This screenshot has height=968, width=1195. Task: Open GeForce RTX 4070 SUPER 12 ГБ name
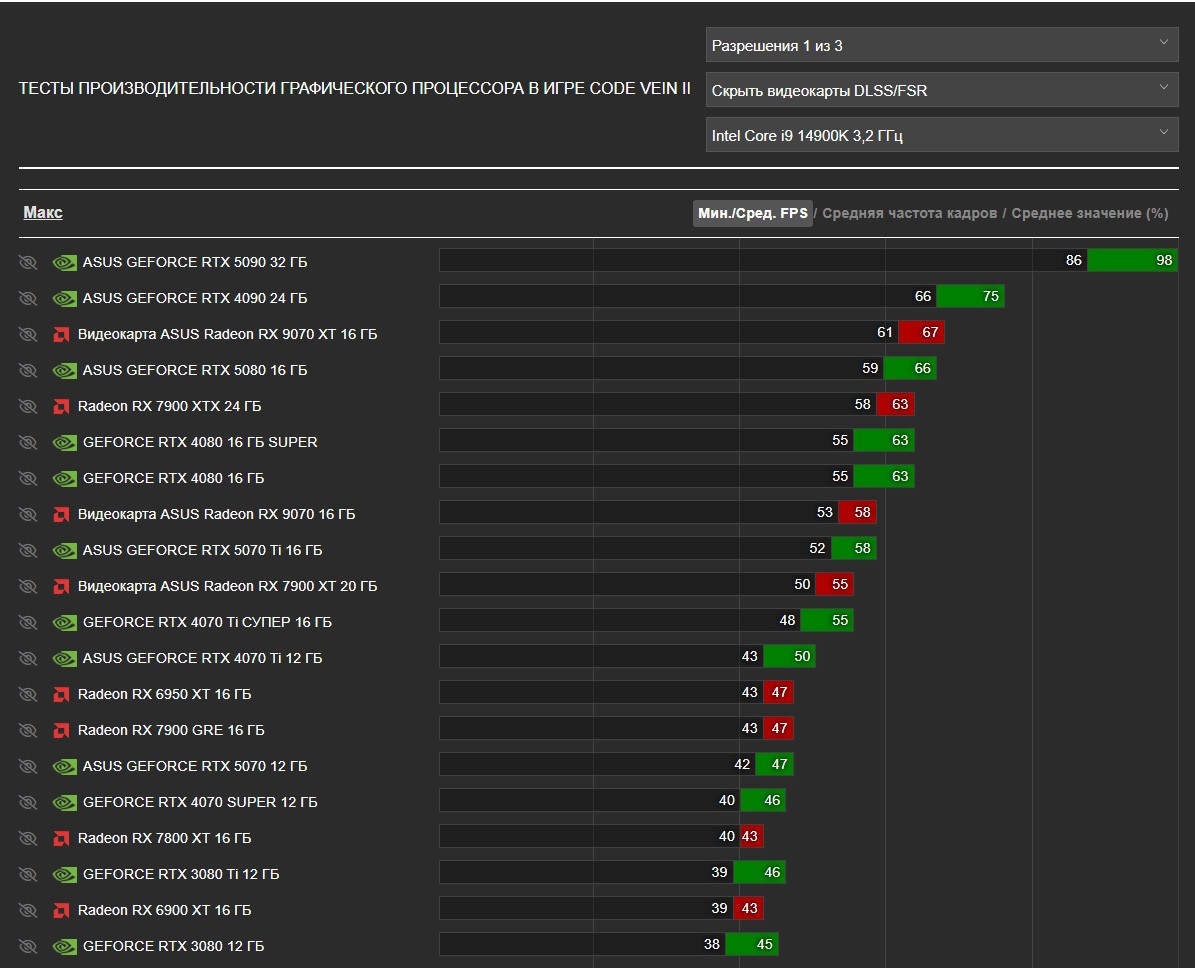[200, 802]
